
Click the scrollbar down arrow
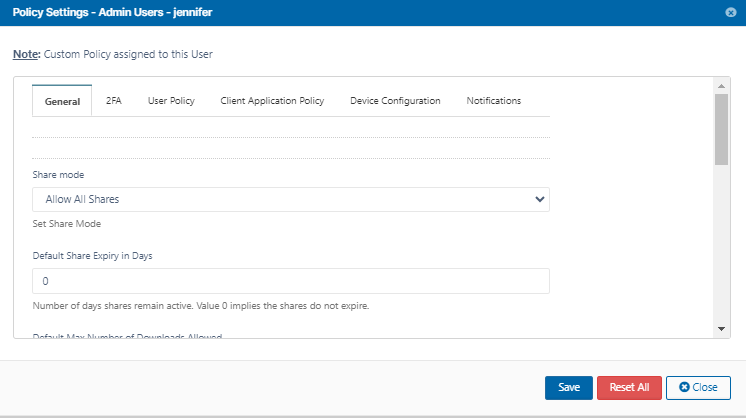tap(721, 328)
